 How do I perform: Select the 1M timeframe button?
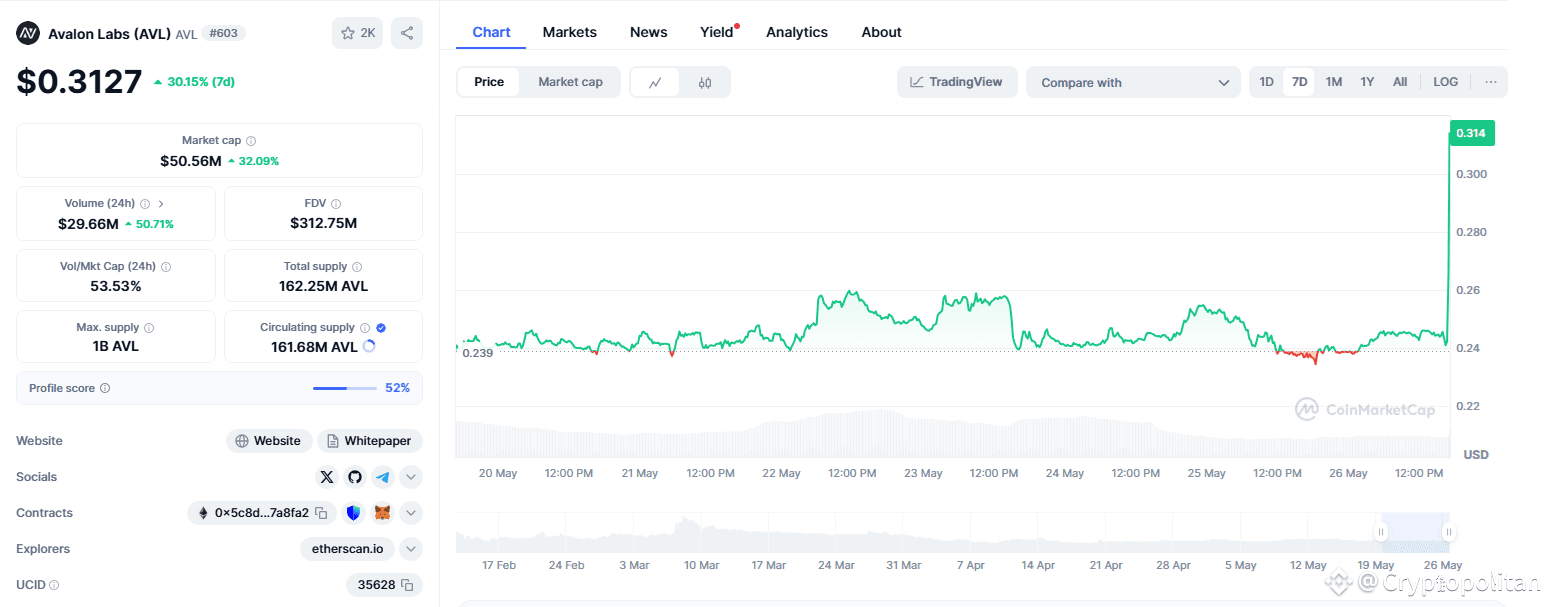tap(1333, 81)
